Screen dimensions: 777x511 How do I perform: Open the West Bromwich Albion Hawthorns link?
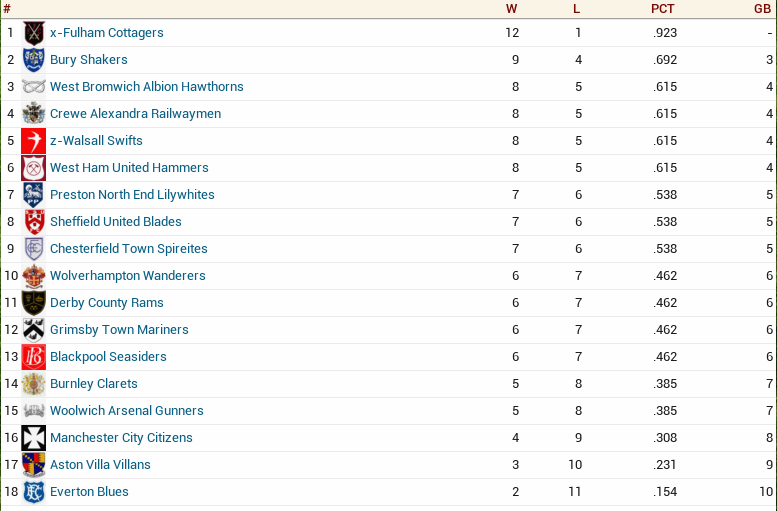point(146,87)
